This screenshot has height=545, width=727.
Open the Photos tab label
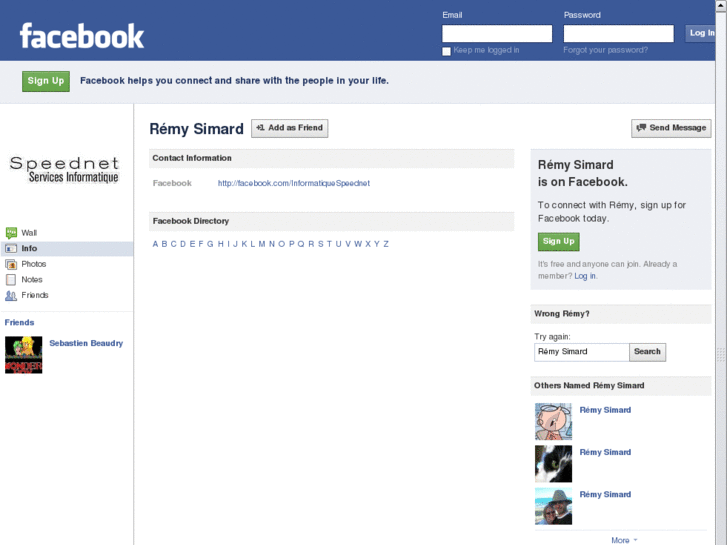(x=34, y=264)
